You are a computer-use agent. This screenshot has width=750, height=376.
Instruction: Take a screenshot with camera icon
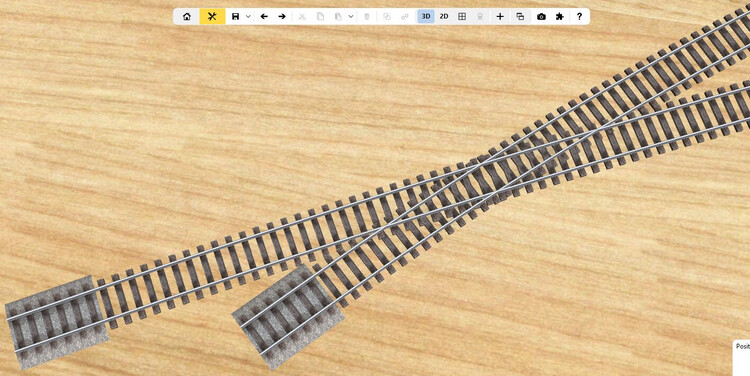[541, 16]
